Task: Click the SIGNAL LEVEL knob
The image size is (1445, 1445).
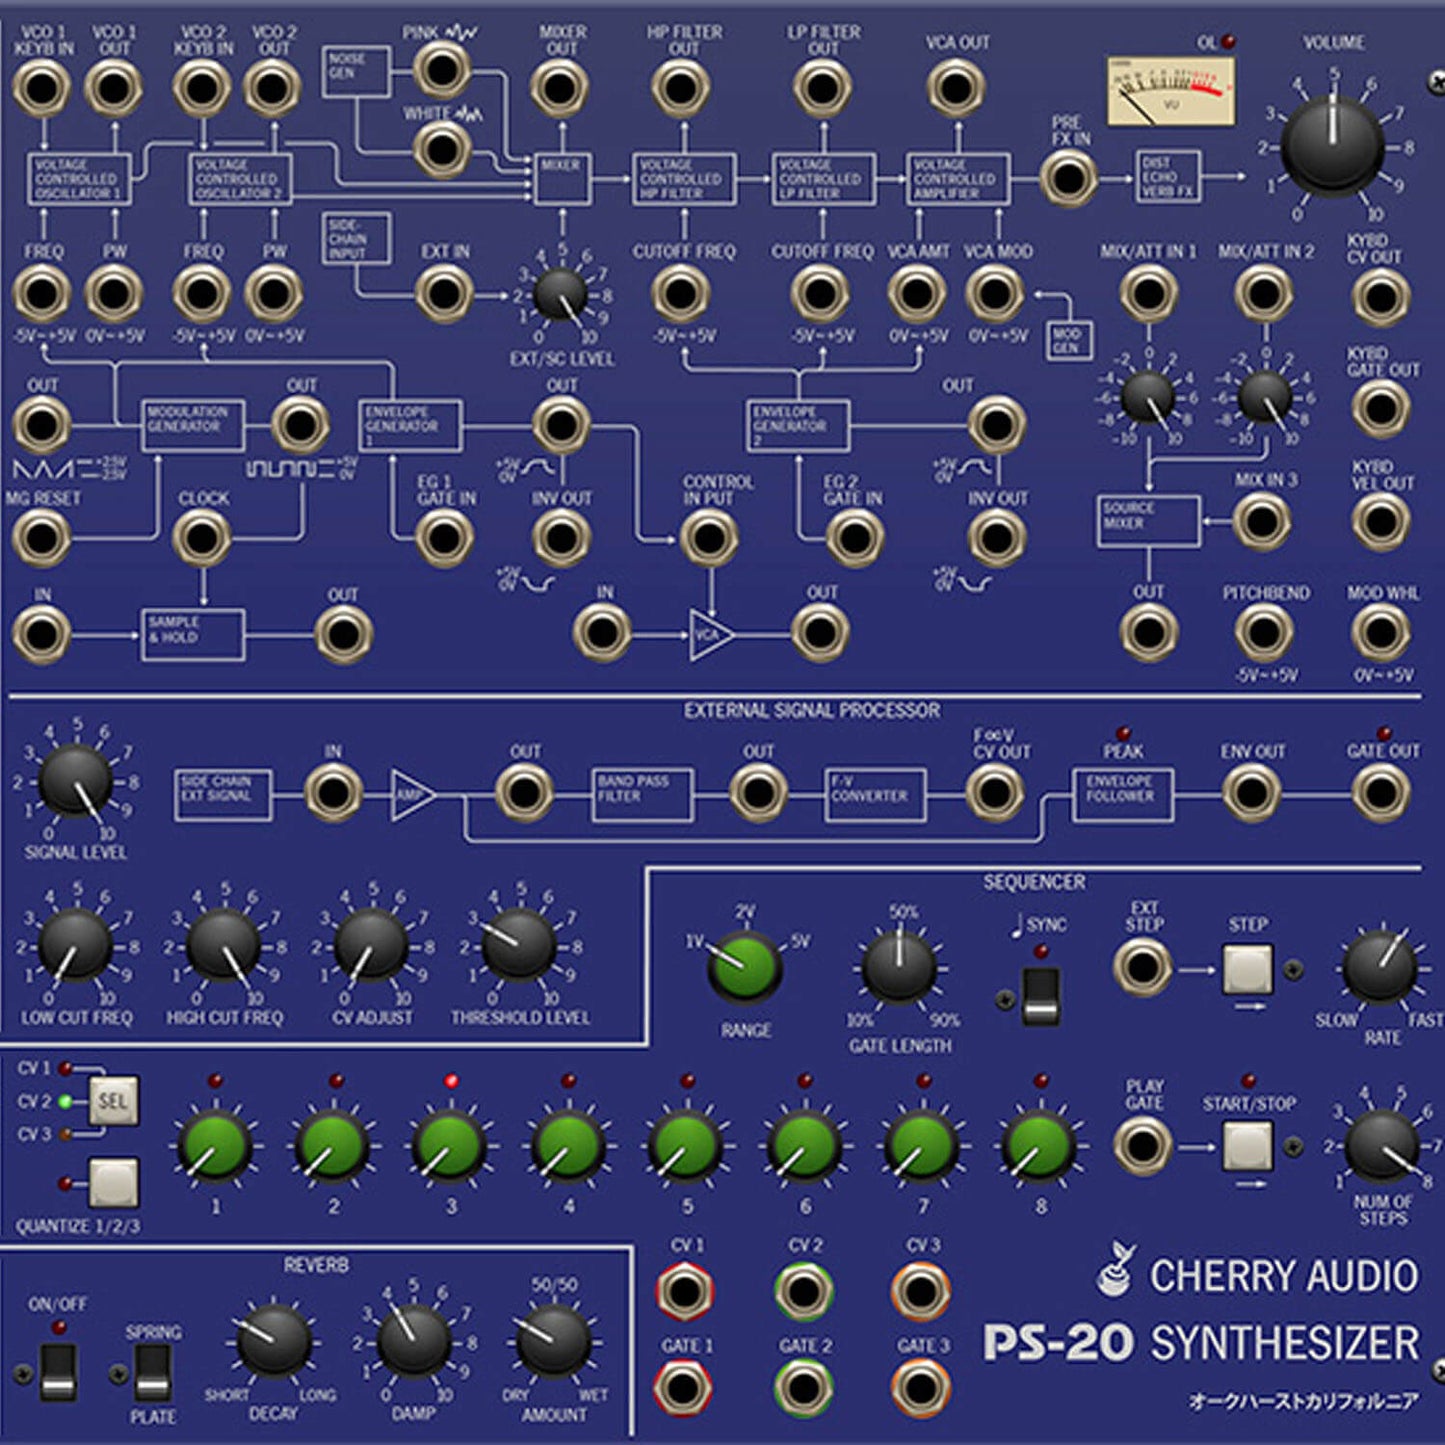Action: click(x=76, y=783)
